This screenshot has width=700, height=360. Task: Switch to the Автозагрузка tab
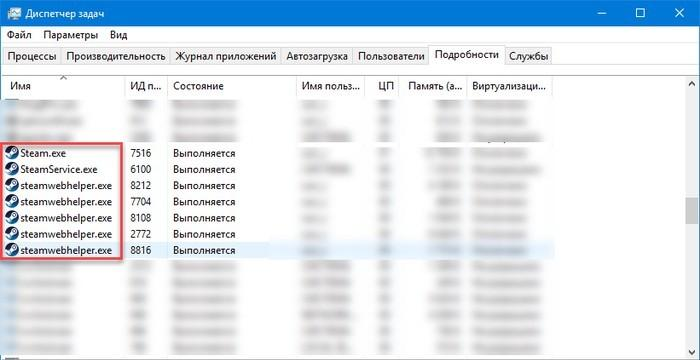coord(317,56)
